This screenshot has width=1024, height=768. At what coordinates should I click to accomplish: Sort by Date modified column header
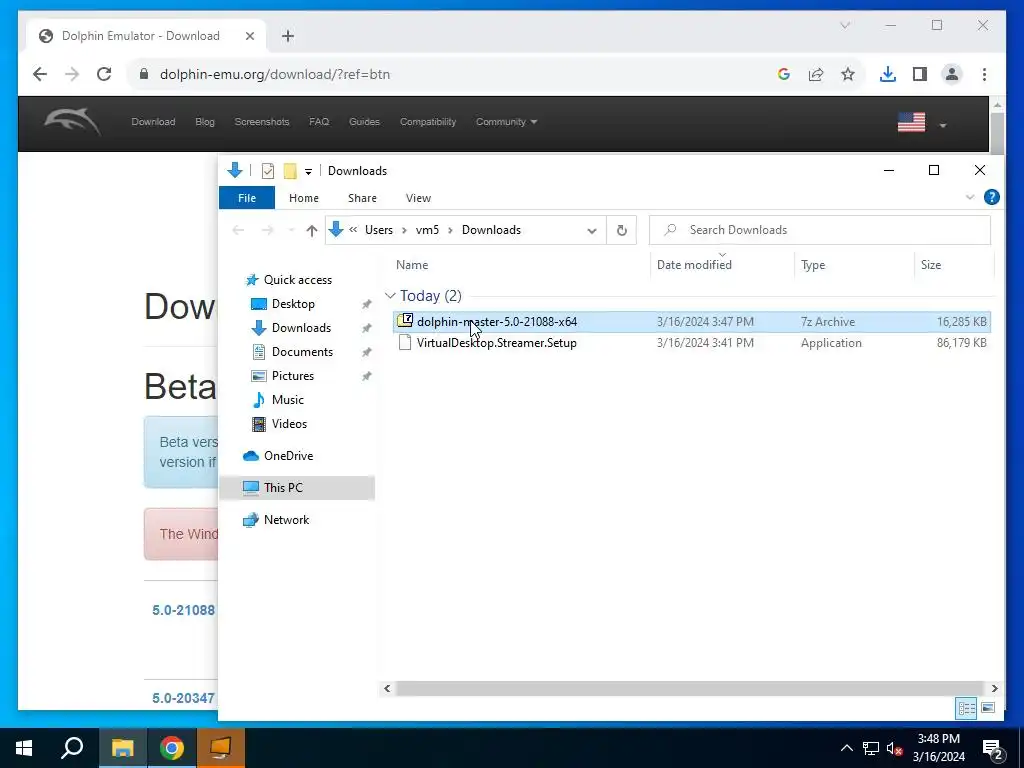pos(694,264)
